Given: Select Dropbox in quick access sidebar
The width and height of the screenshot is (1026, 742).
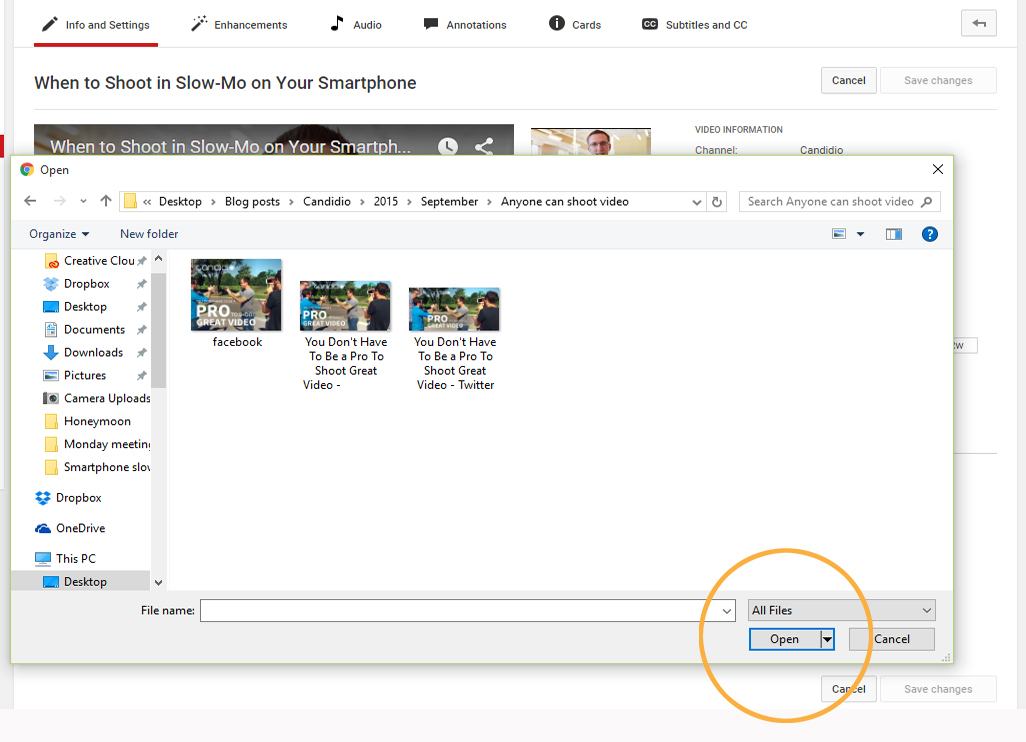Looking at the screenshot, I should click(x=86, y=284).
